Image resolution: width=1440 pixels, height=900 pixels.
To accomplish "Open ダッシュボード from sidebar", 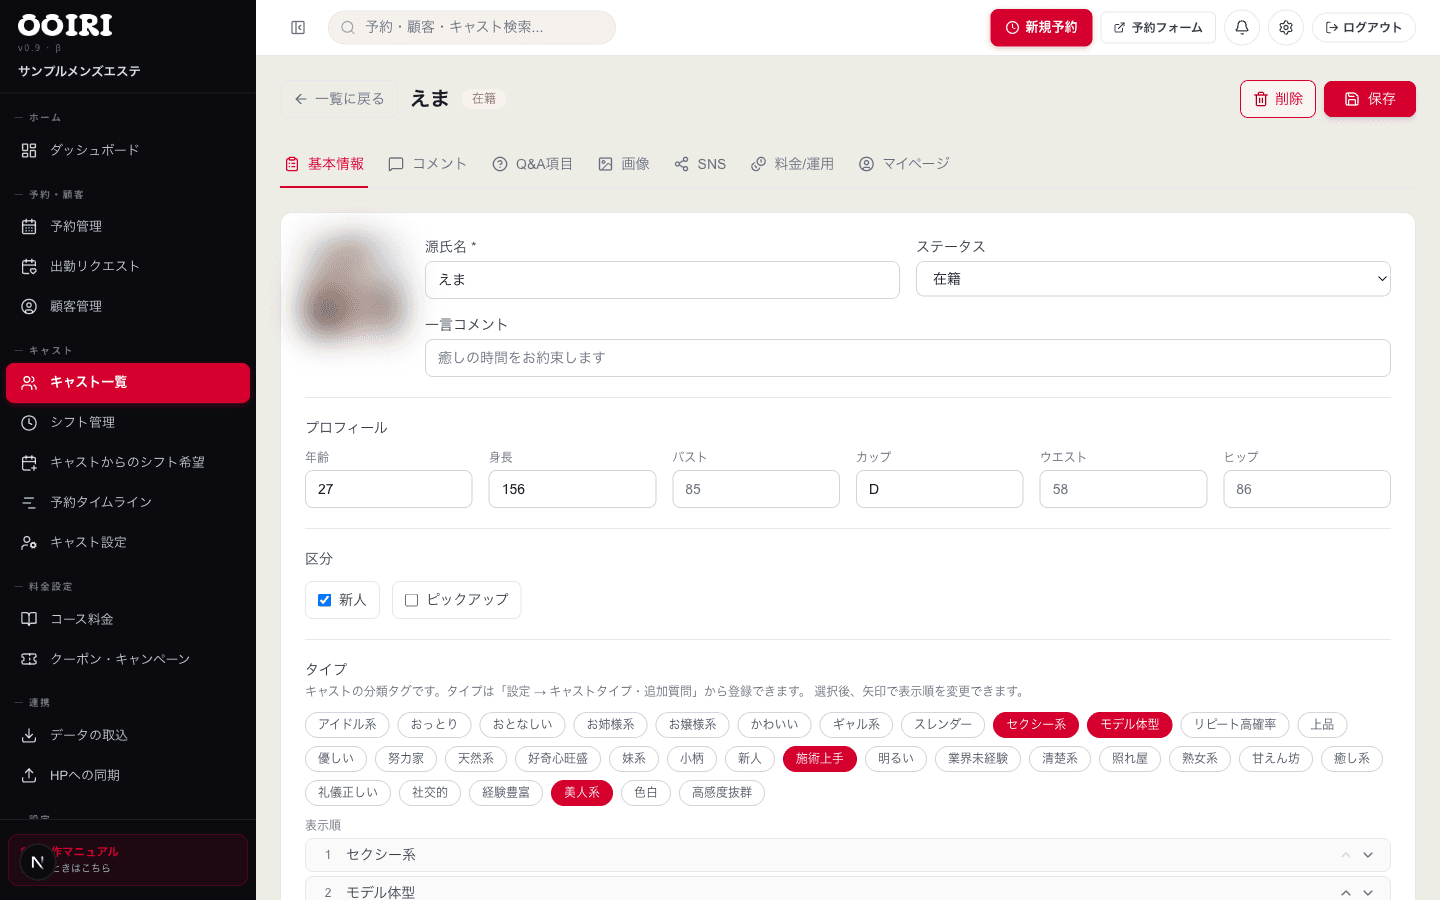I will (128, 150).
